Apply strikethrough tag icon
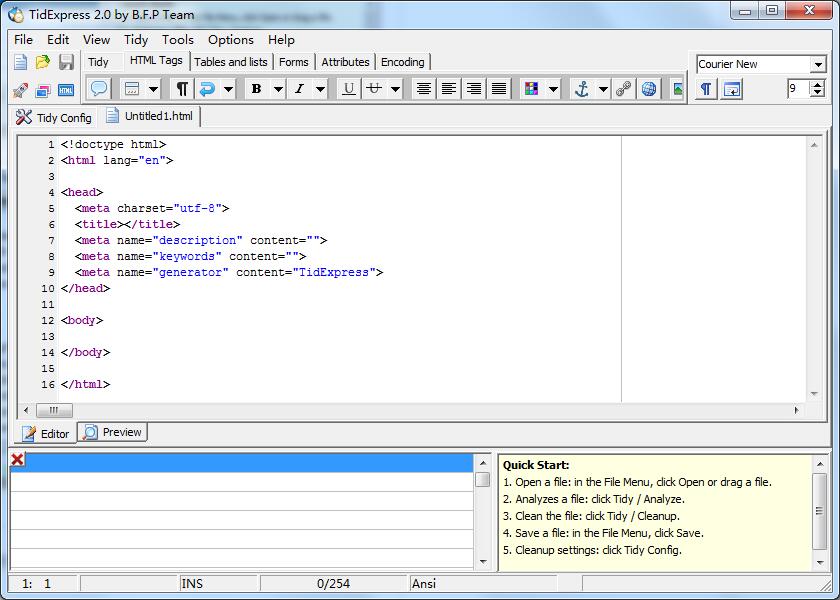 click(374, 88)
